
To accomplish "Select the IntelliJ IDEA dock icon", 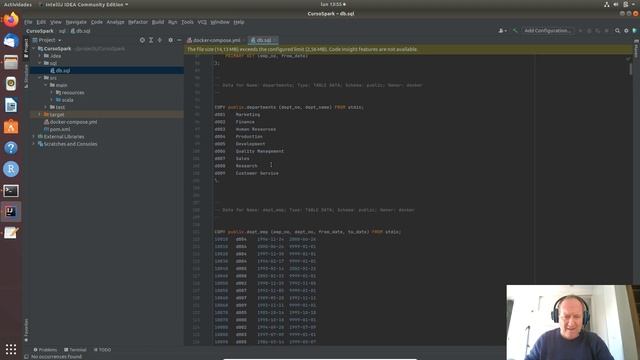I will tap(11, 212).
